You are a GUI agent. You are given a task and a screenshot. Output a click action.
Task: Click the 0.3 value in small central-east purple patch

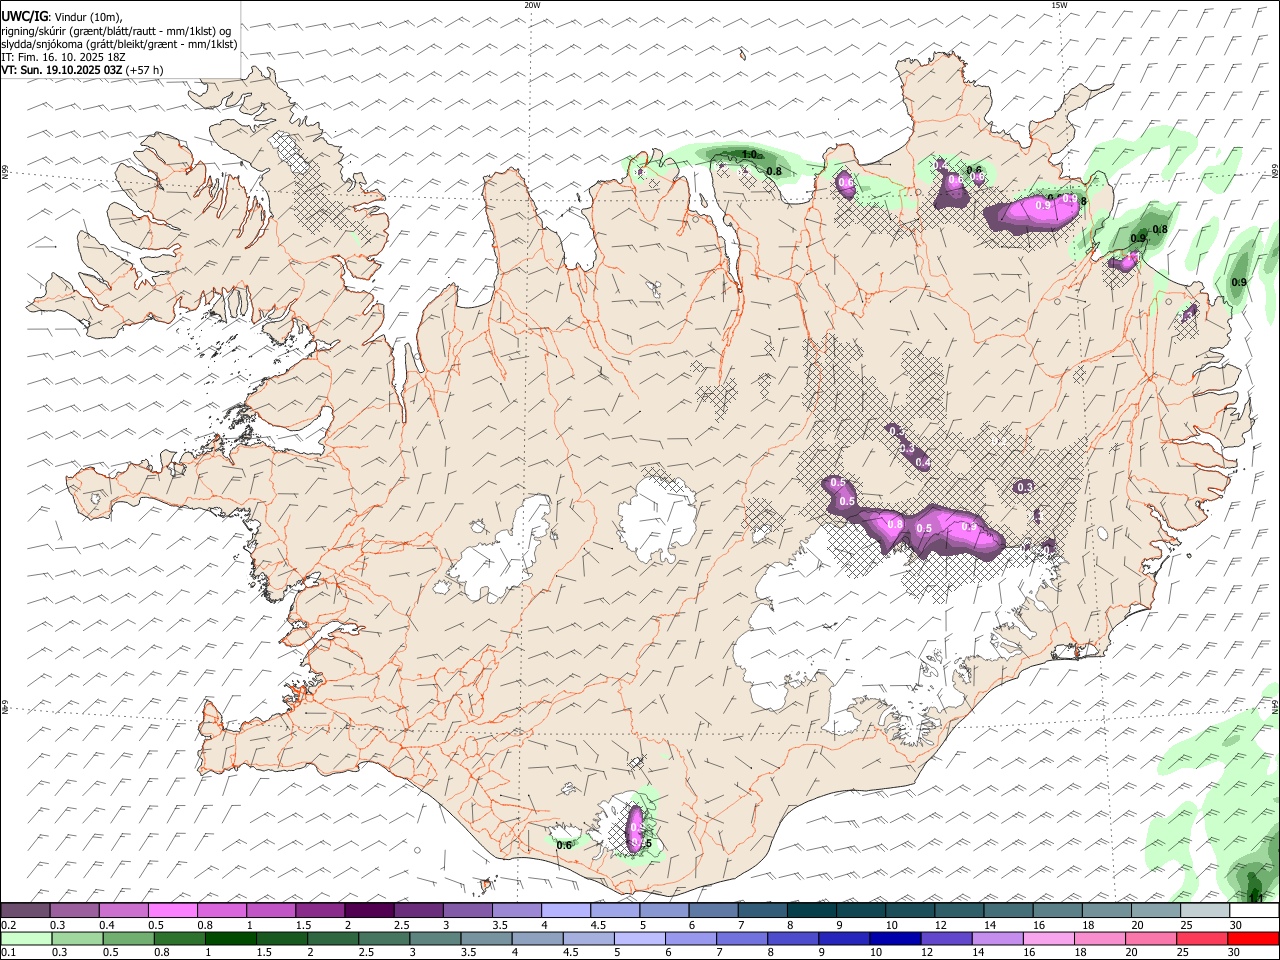coord(1024,487)
